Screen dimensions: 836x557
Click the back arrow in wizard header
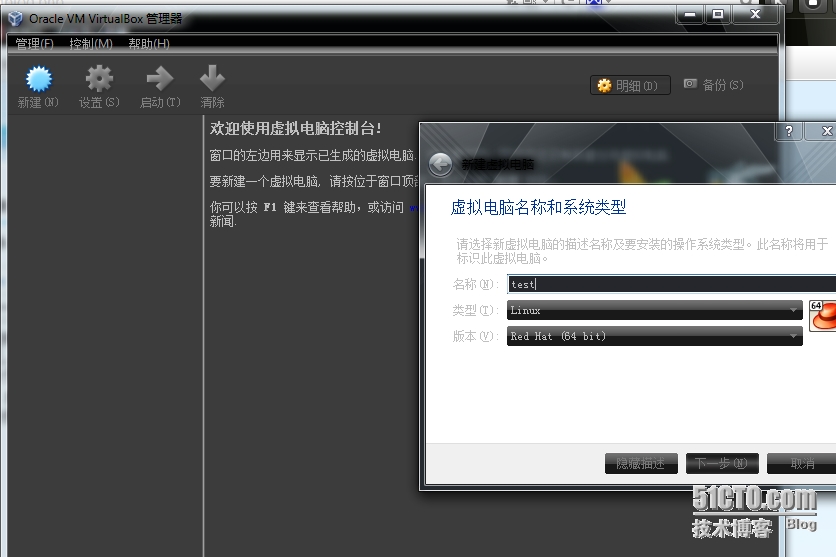click(x=440, y=164)
